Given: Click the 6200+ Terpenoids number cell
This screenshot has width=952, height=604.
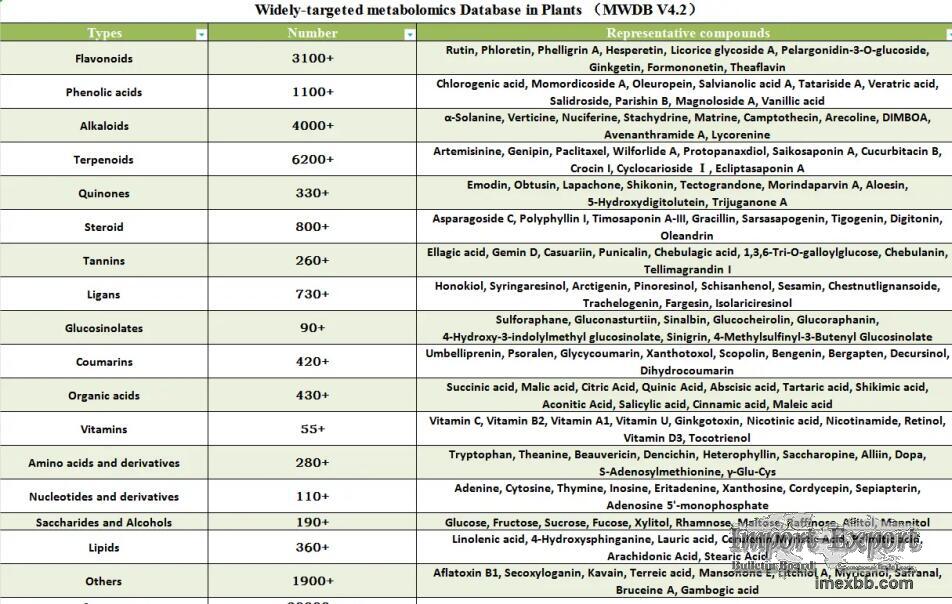Looking at the screenshot, I should coord(312,160).
